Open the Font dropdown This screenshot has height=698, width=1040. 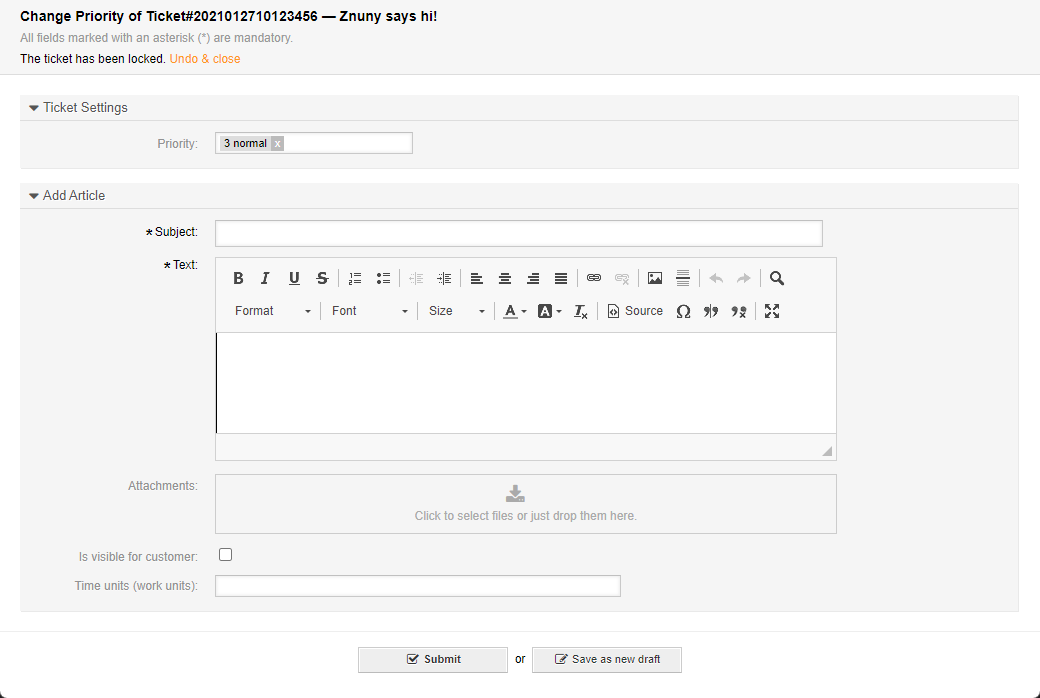click(369, 311)
